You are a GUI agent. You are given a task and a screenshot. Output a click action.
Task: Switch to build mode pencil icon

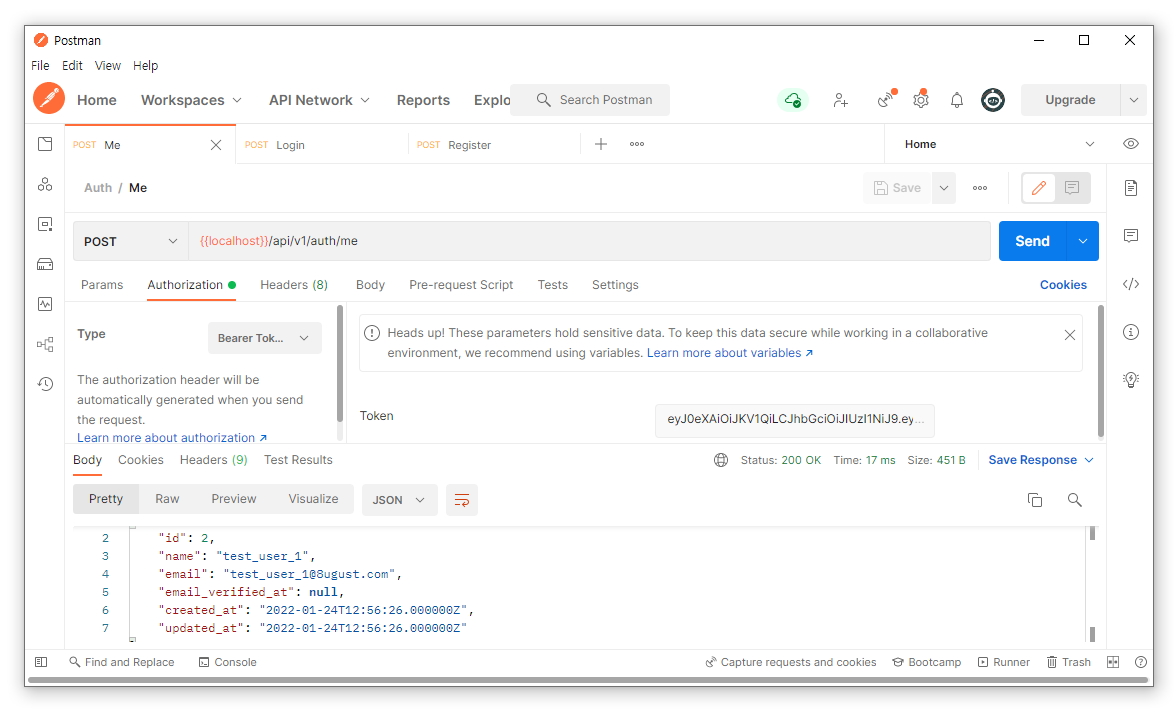pos(1039,188)
